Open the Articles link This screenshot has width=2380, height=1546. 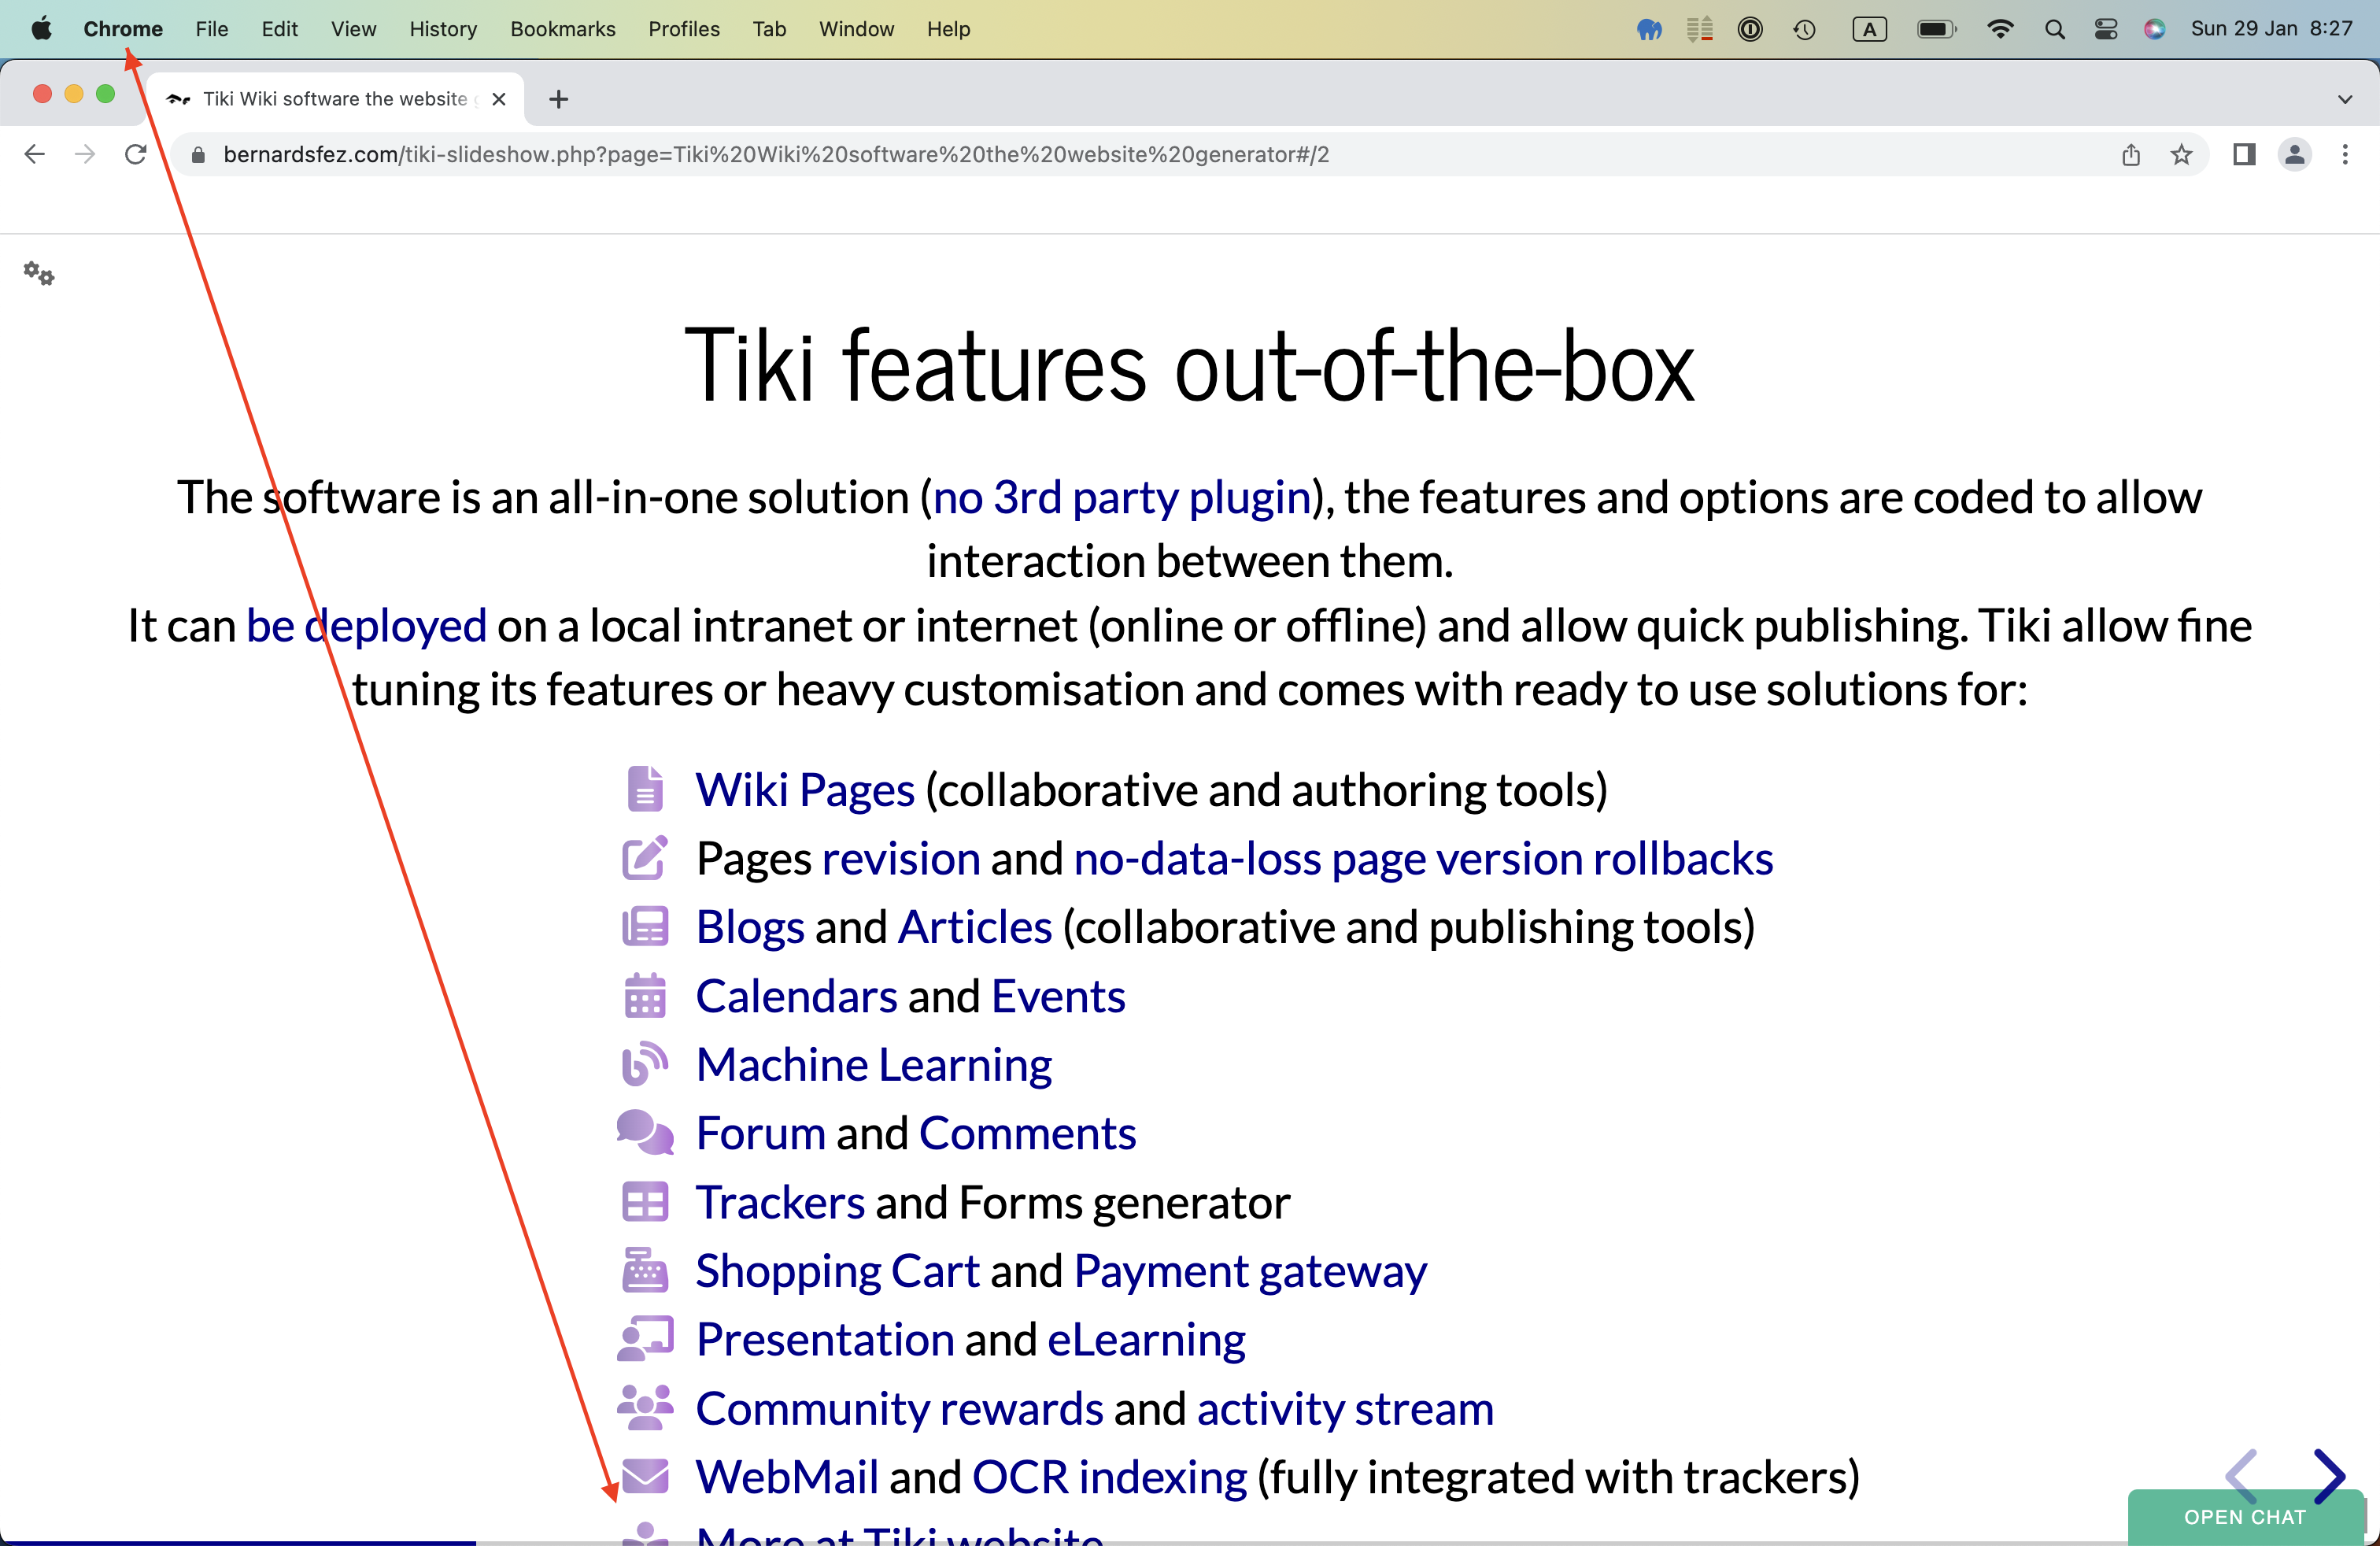tap(975, 927)
